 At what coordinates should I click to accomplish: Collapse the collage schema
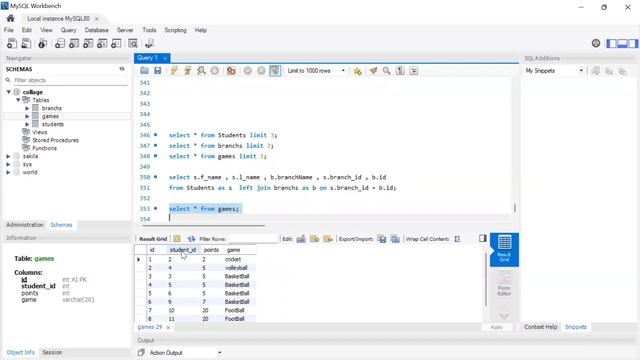[x=9, y=92]
